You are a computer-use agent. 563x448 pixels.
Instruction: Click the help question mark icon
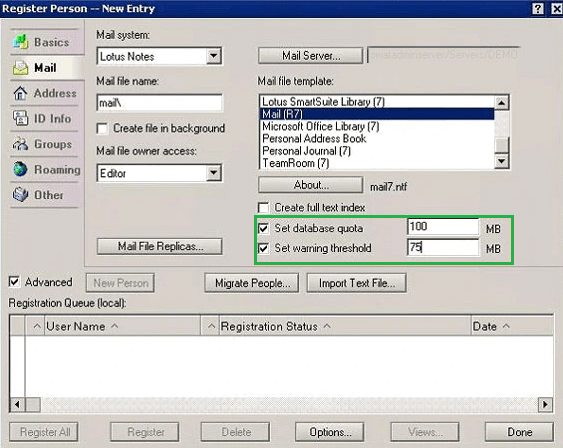coord(538,9)
